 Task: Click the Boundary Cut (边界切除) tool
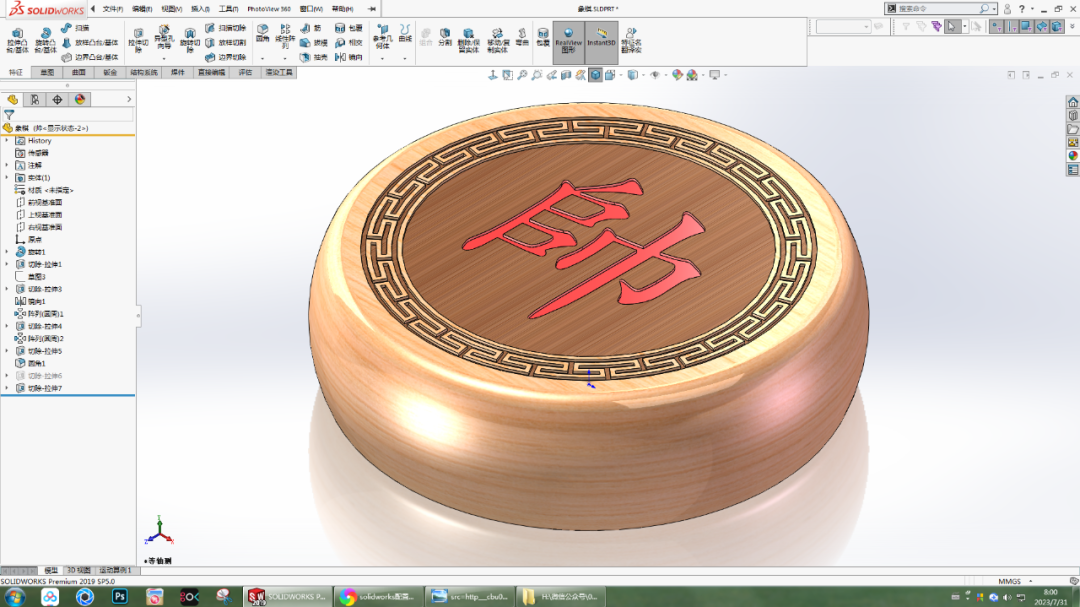(x=225, y=57)
